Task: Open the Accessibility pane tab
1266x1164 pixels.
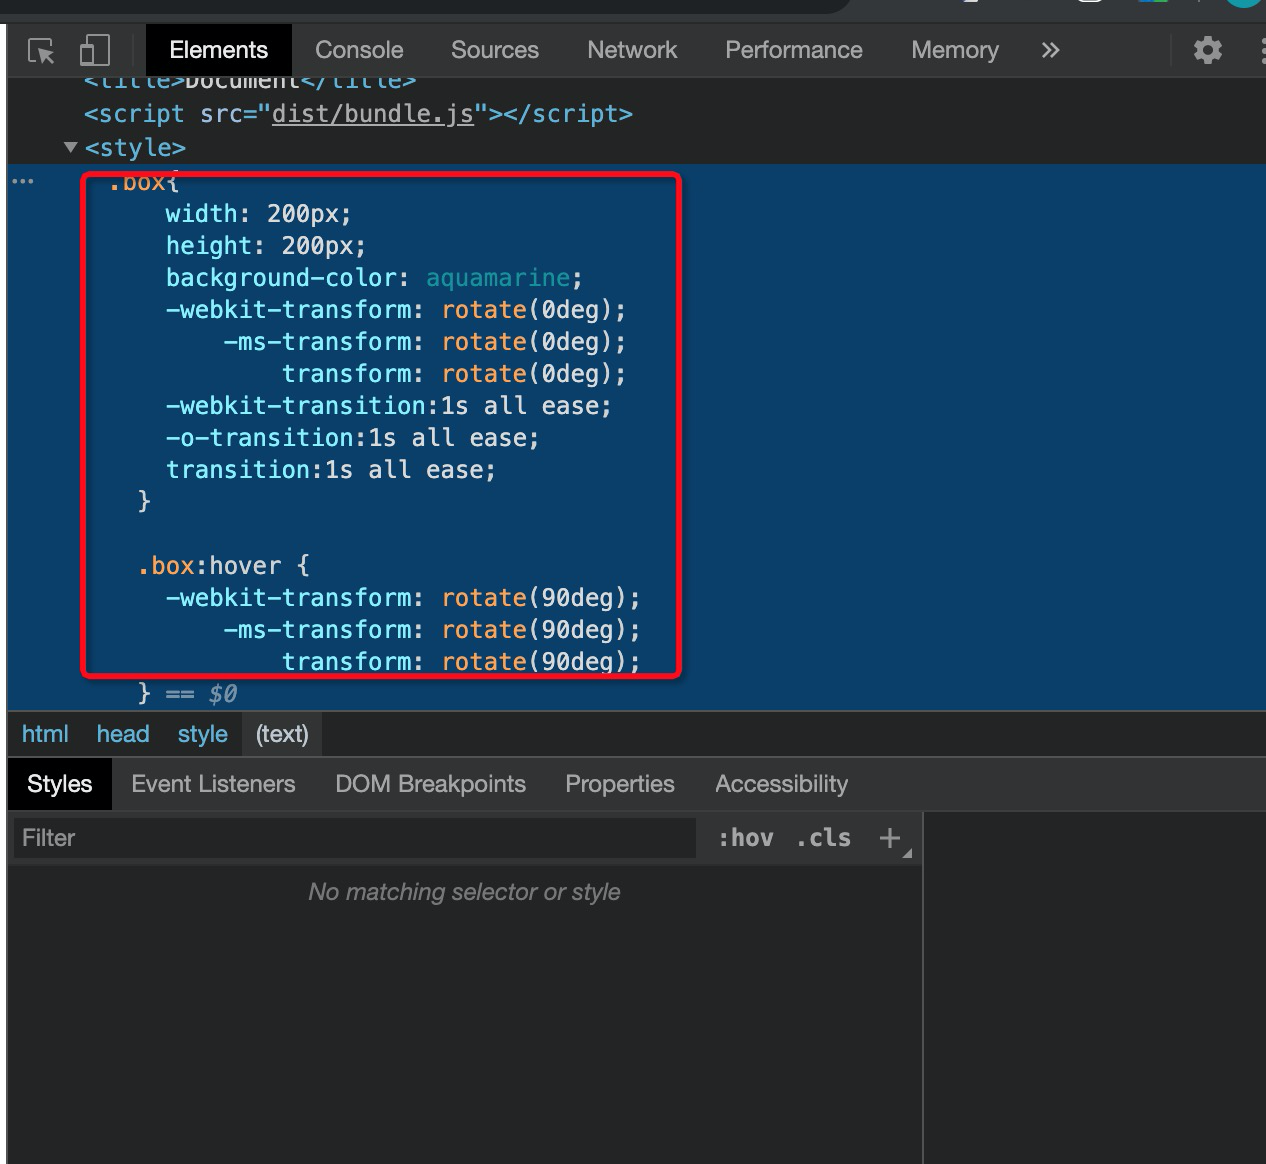Action: tap(782, 784)
